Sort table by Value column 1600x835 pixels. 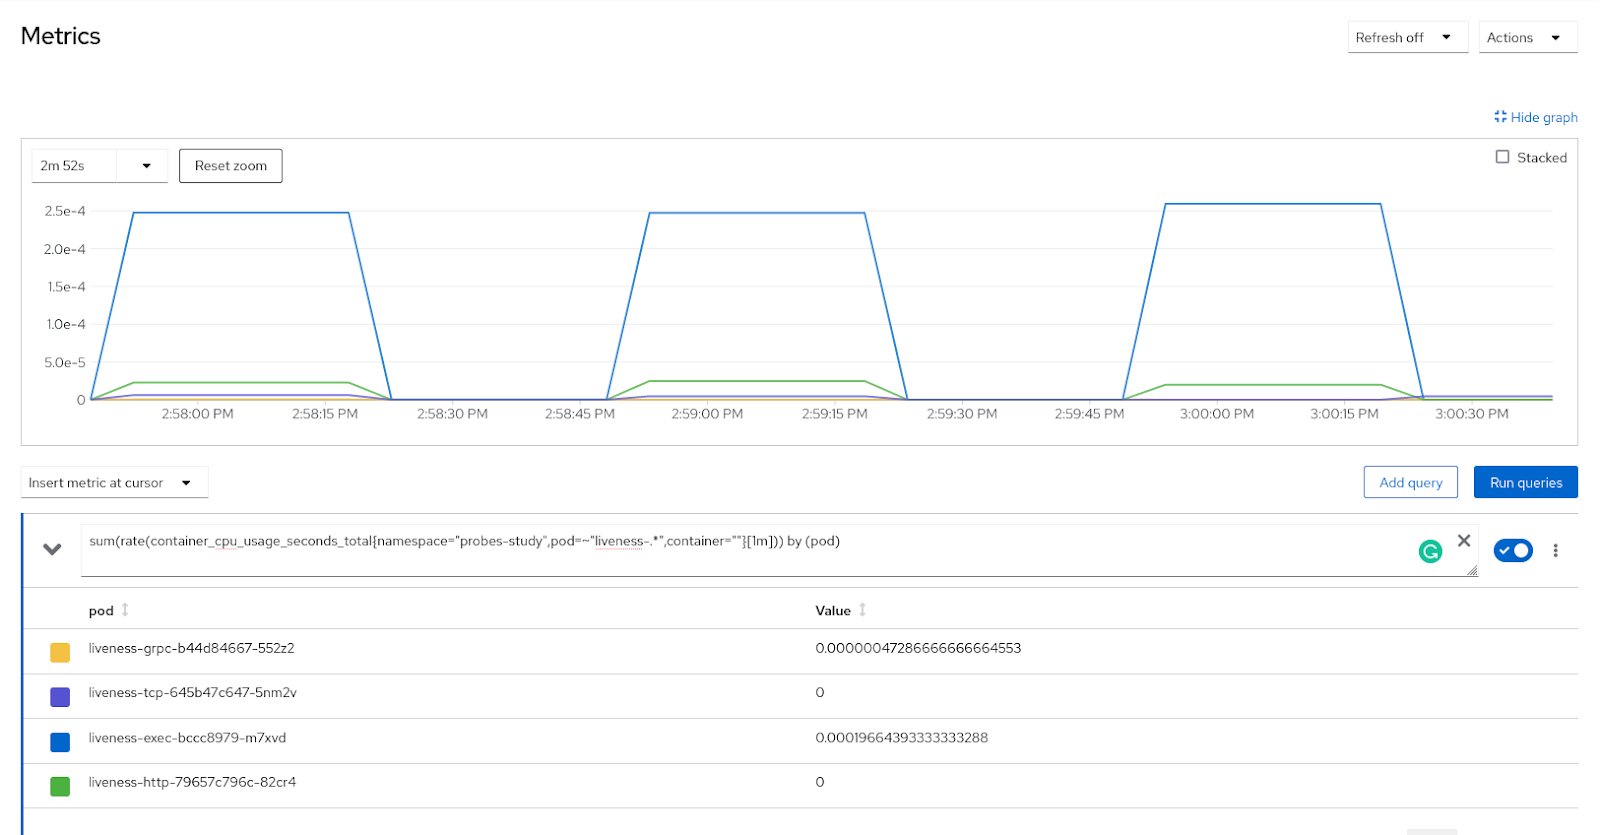coord(833,610)
